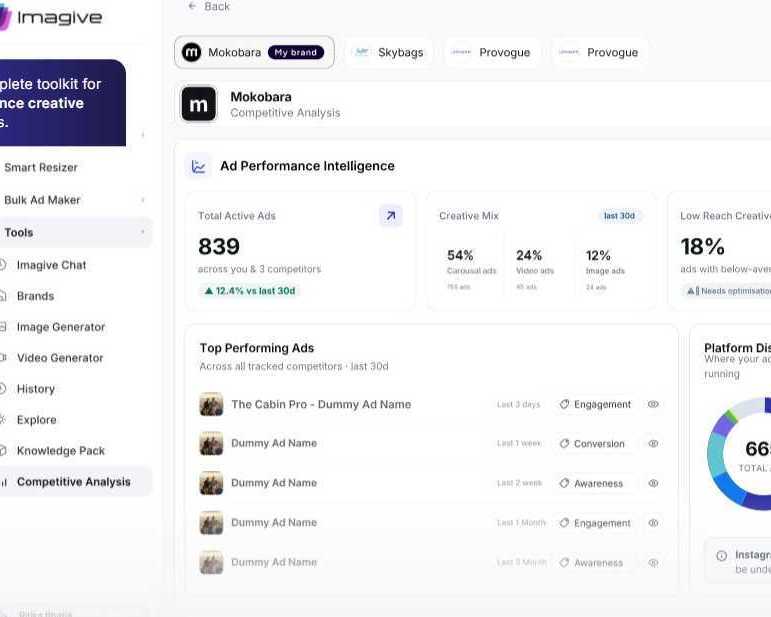Open History page
771x617 pixels.
coord(36,389)
